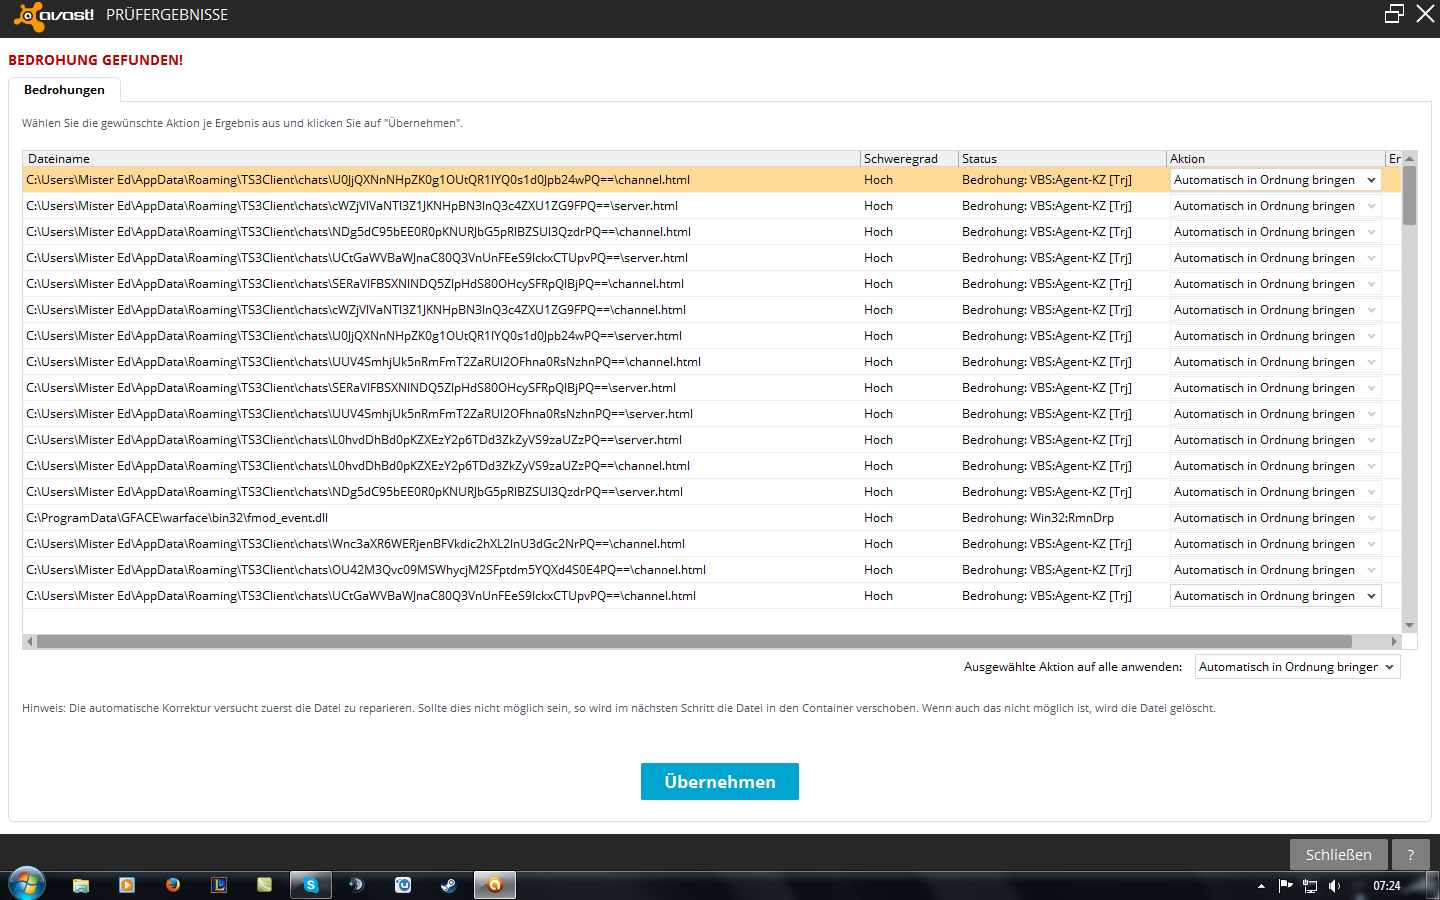Open Aktion dropdown for SERaVlFBS server.html row
Viewport: 1440px width, 900px height.
(x=1275, y=388)
